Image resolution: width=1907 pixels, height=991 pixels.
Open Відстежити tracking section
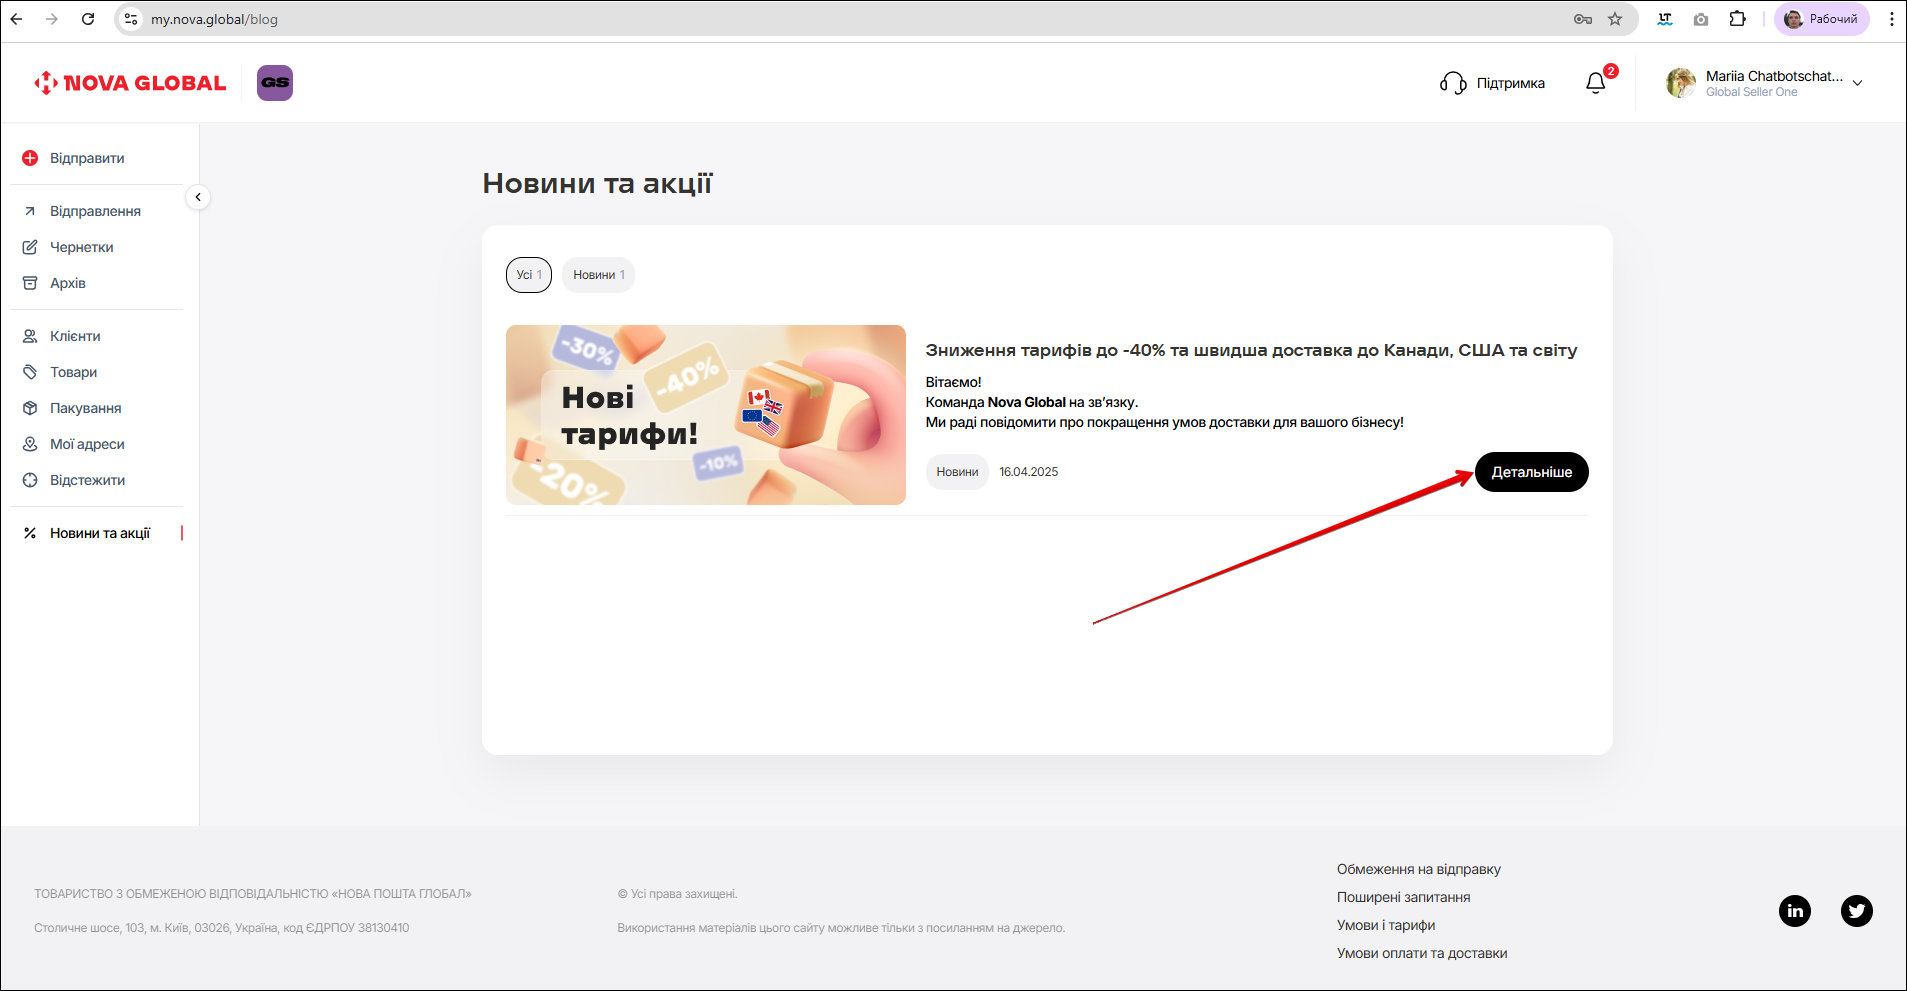coord(87,480)
